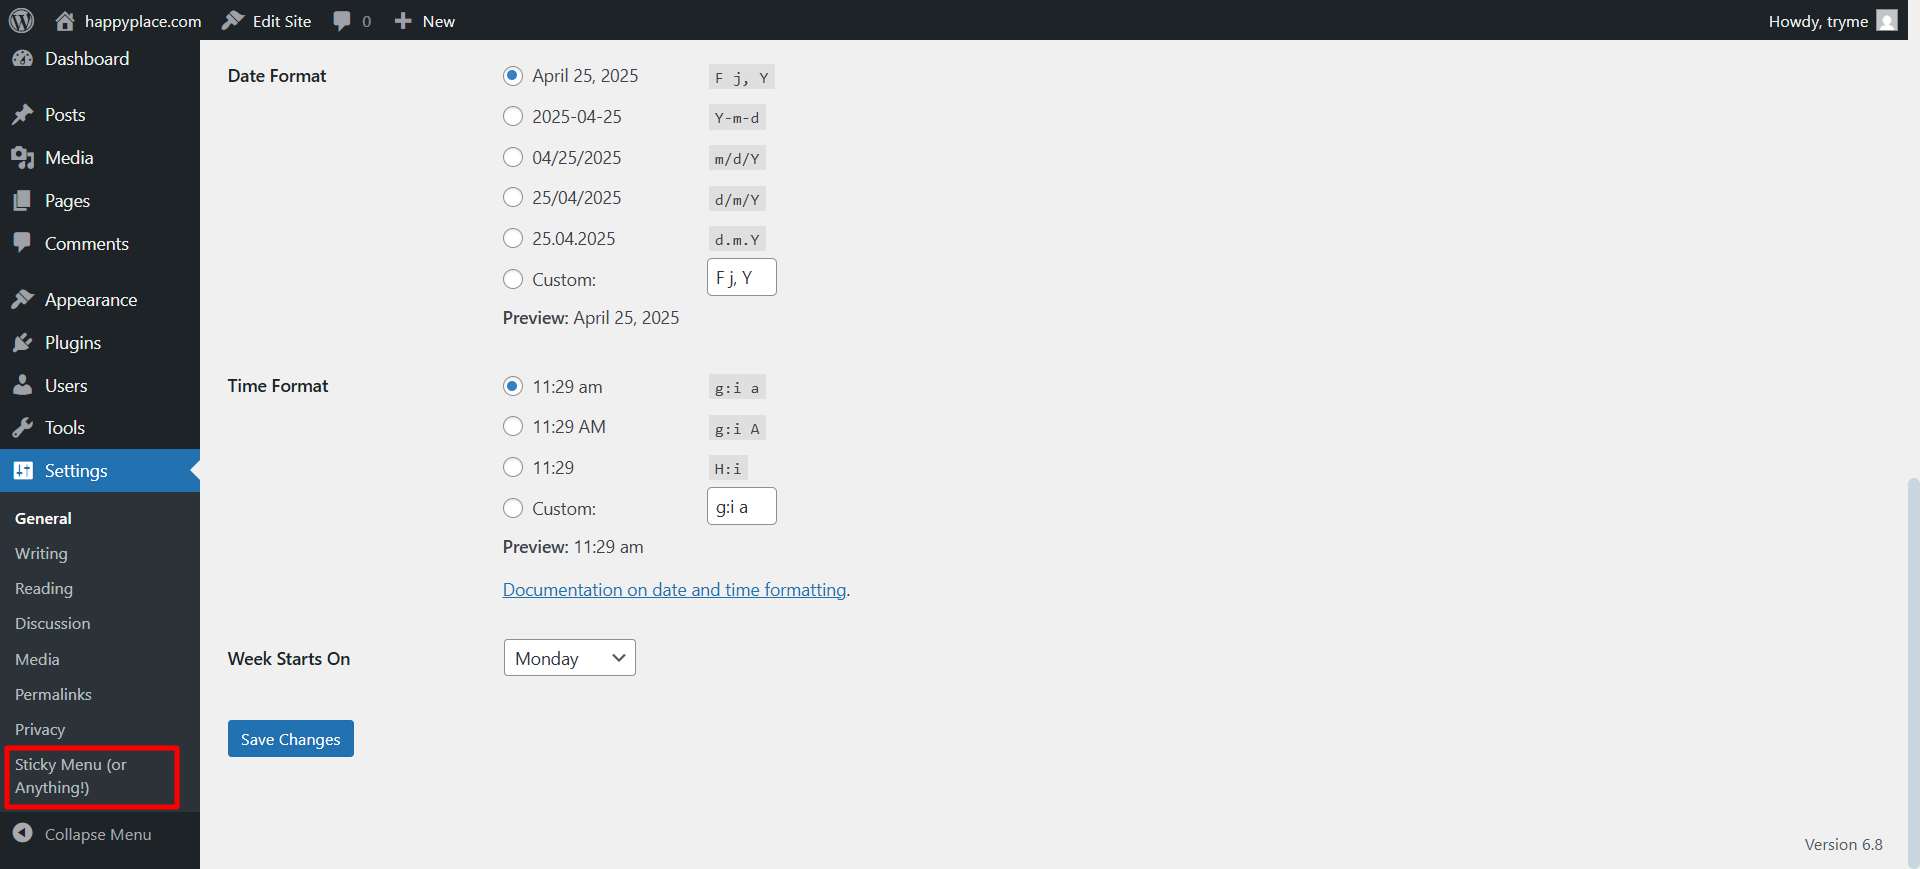
Task: Click the Edit Site brush icon
Action: coord(233,21)
